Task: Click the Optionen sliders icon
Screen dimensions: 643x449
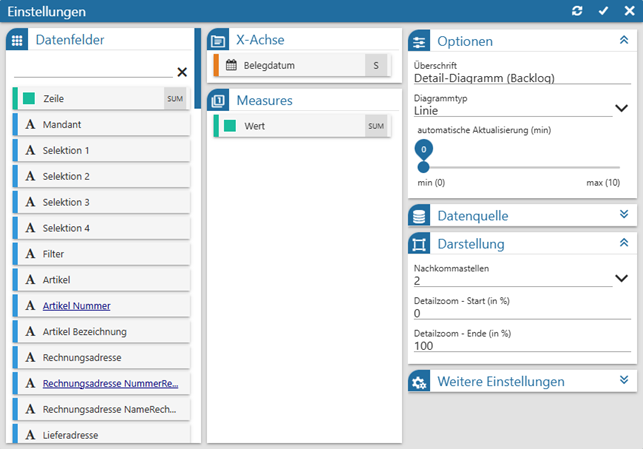Action: (420, 41)
